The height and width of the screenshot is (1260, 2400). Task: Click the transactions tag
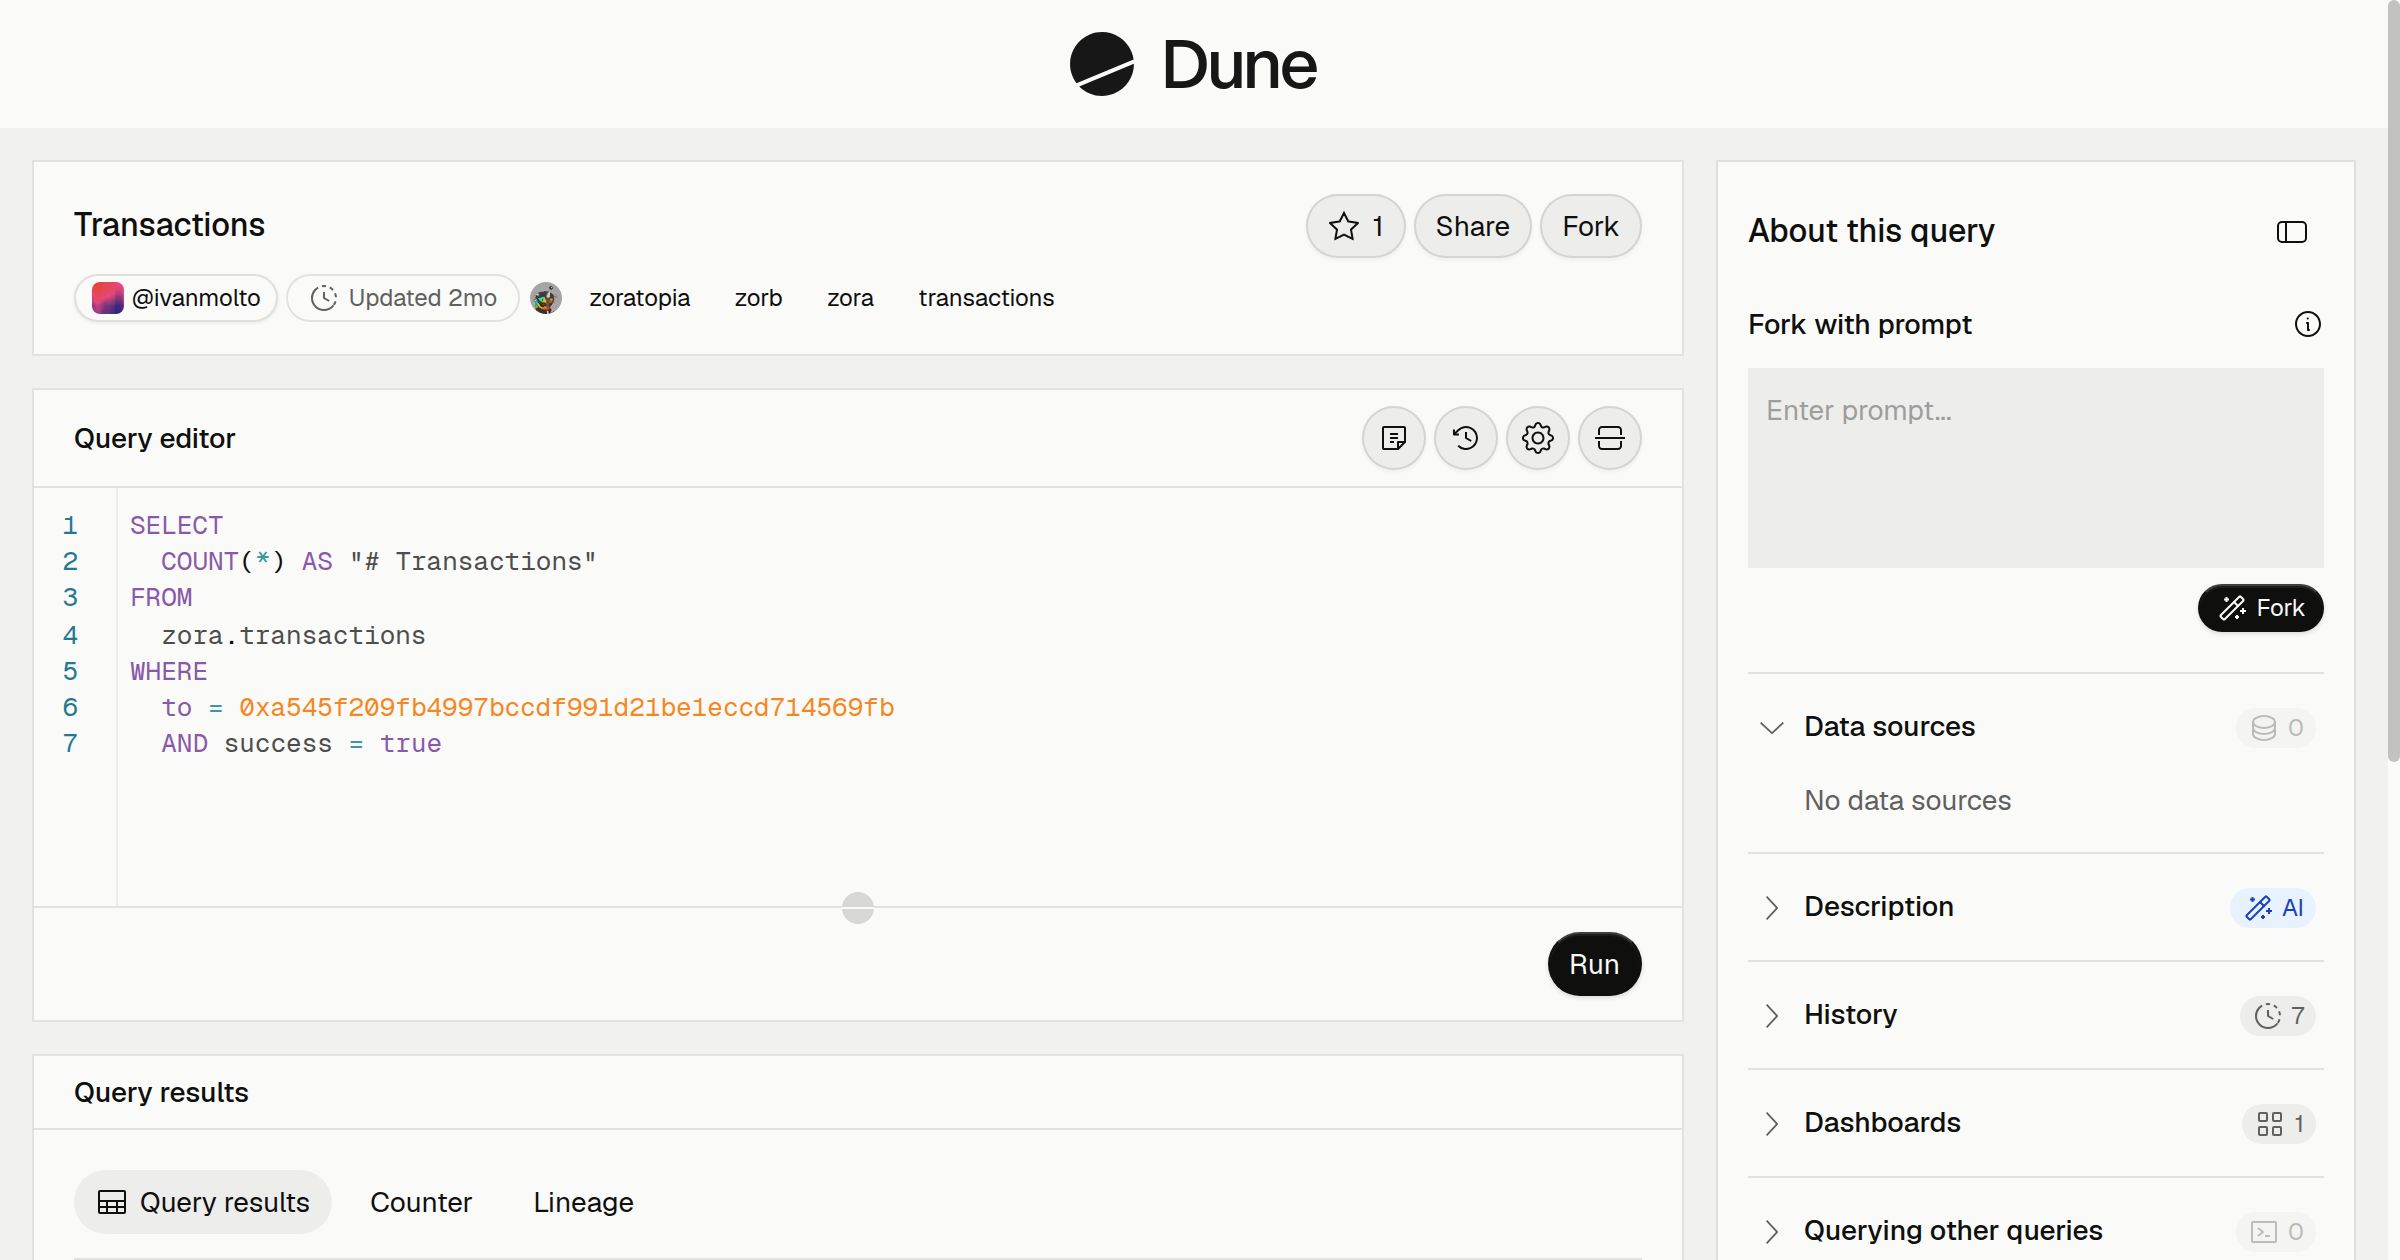click(986, 298)
